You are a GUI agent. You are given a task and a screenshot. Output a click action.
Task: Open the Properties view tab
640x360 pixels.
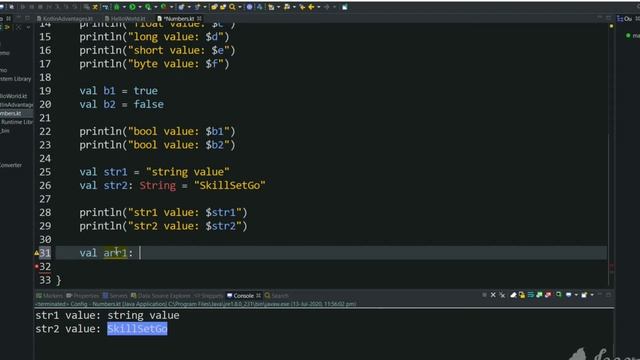pyautogui.click(x=83, y=296)
